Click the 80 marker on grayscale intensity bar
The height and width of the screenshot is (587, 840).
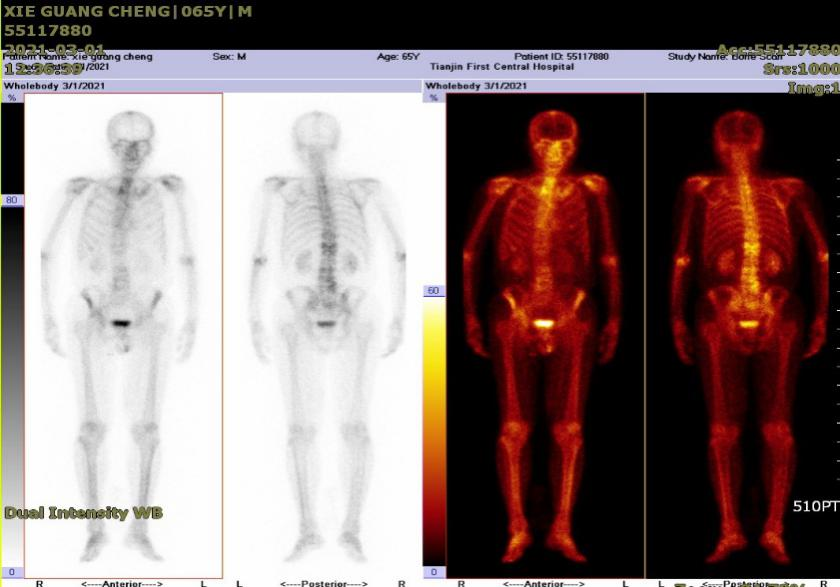[12, 200]
